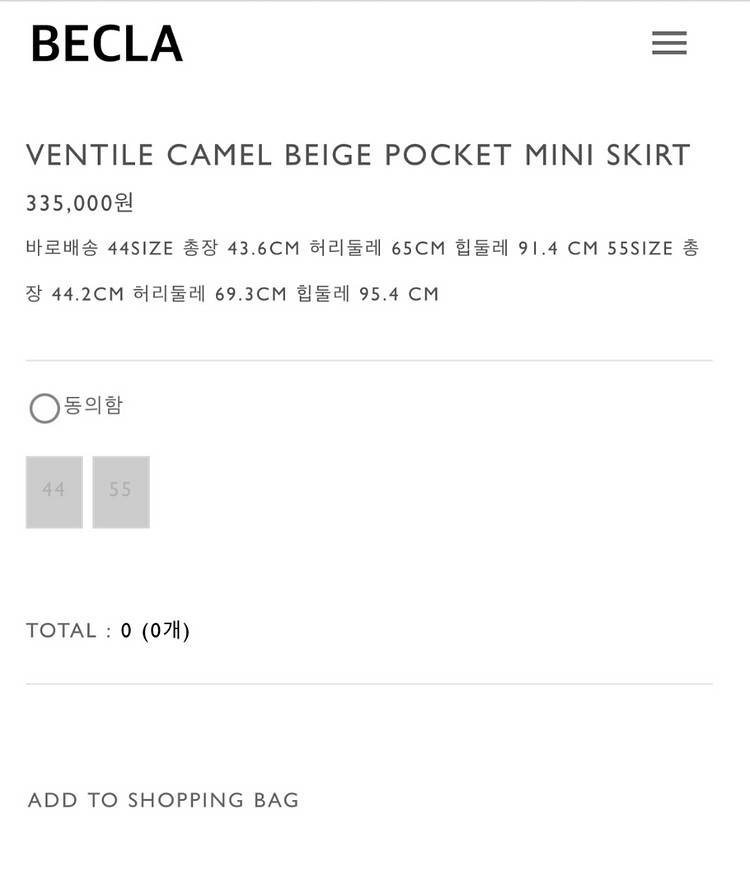
Task: Click the 335,000원 price text
Action: click(80, 202)
